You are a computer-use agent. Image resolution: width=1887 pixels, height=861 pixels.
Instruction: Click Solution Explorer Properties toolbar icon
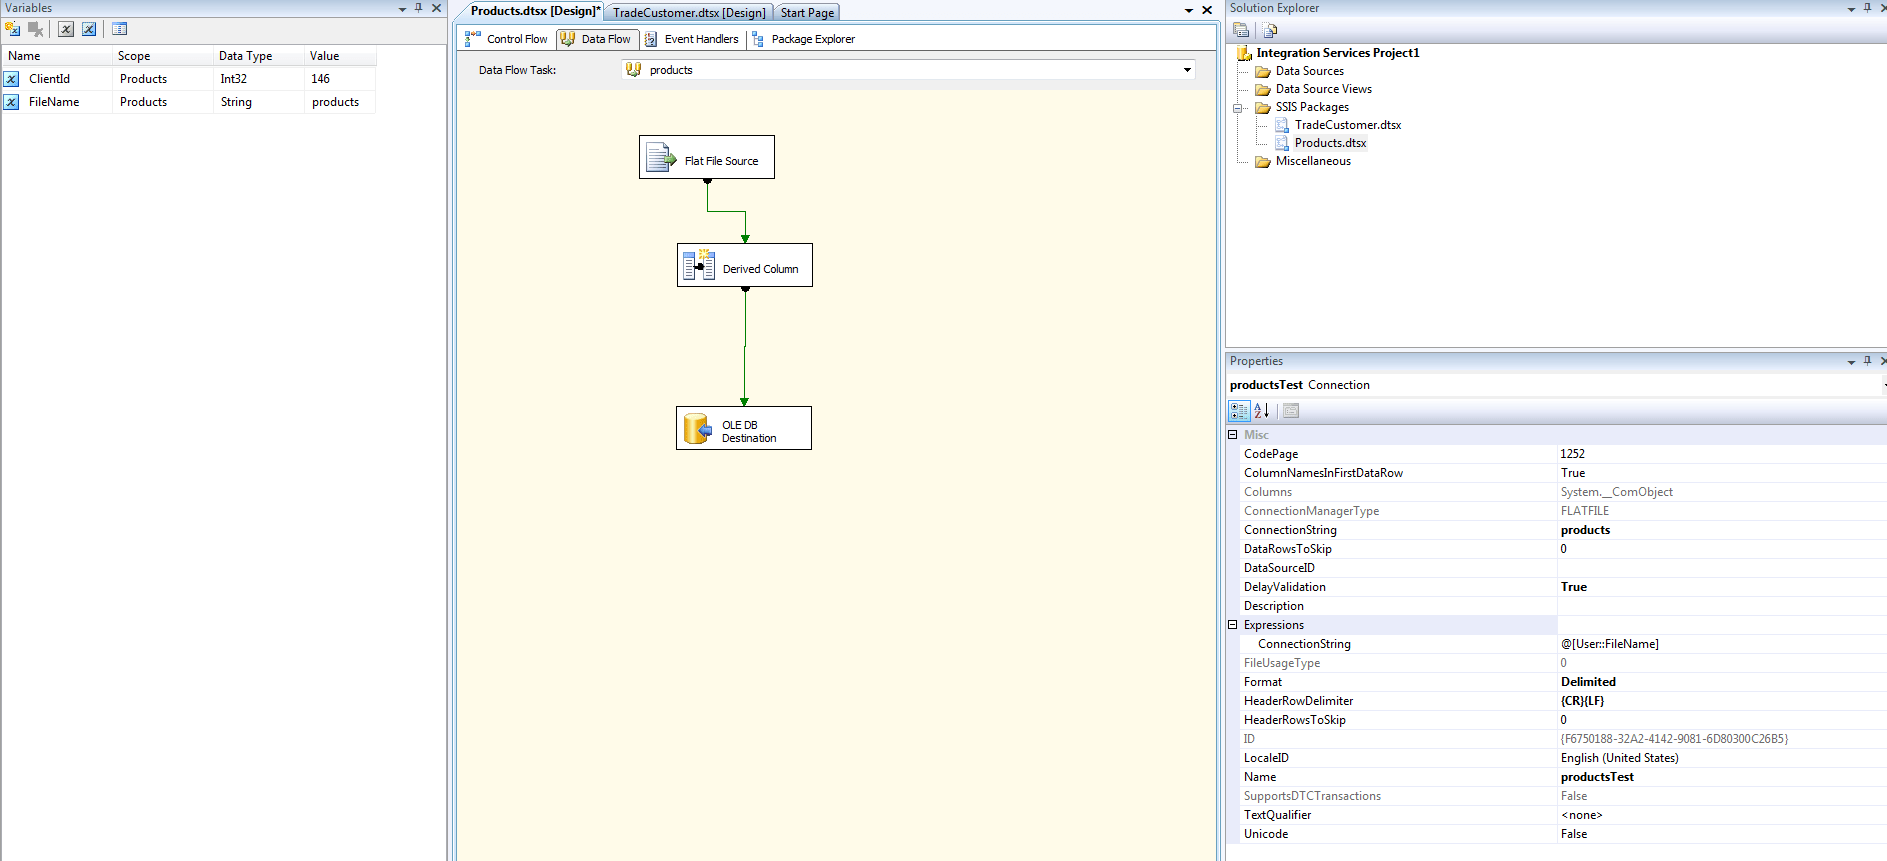pos(1241,30)
